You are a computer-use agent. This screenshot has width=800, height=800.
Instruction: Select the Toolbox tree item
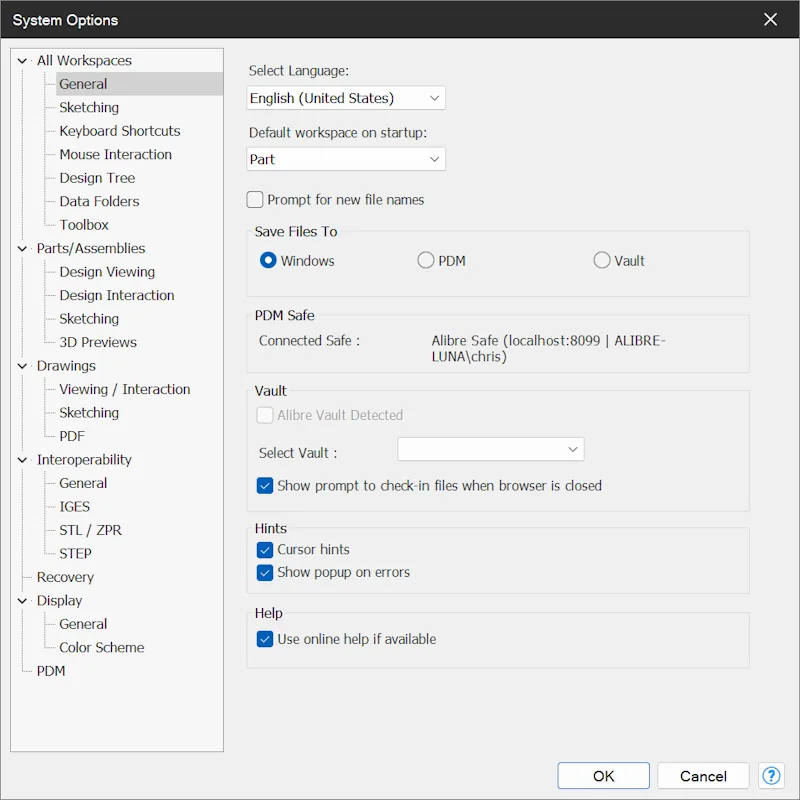click(x=84, y=225)
